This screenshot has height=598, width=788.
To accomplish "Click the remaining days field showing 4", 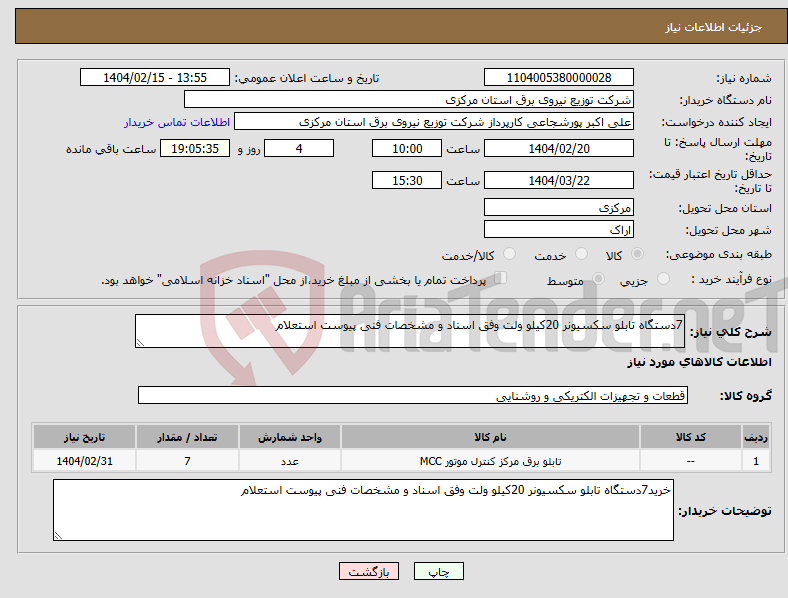I will click(x=299, y=148).
